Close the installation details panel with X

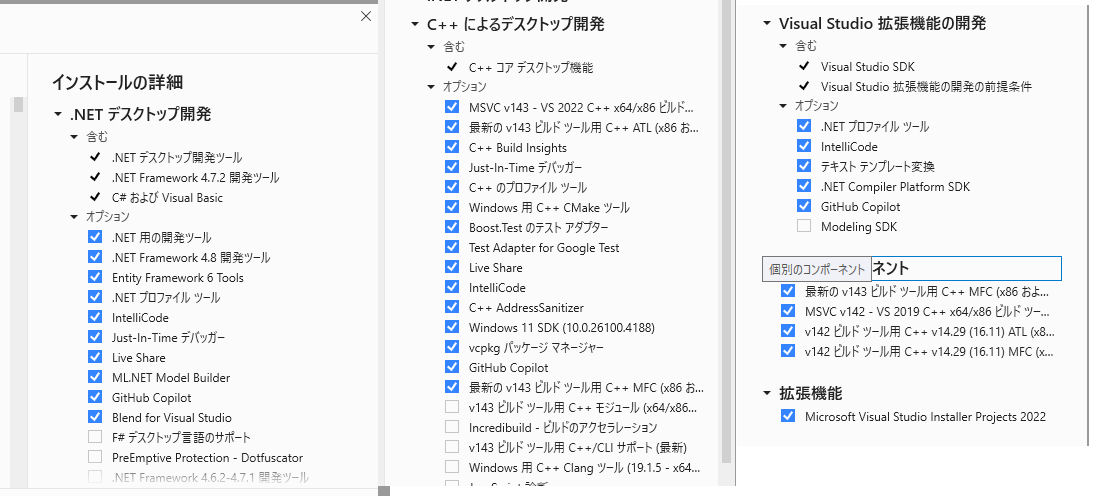[366, 16]
